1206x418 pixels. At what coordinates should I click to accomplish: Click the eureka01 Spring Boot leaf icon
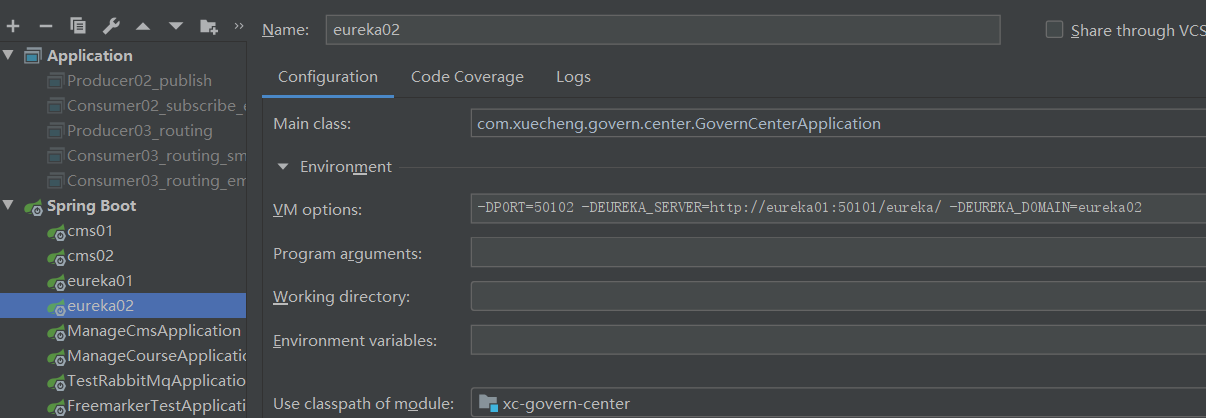pyautogui.click(x=56, y=281)
